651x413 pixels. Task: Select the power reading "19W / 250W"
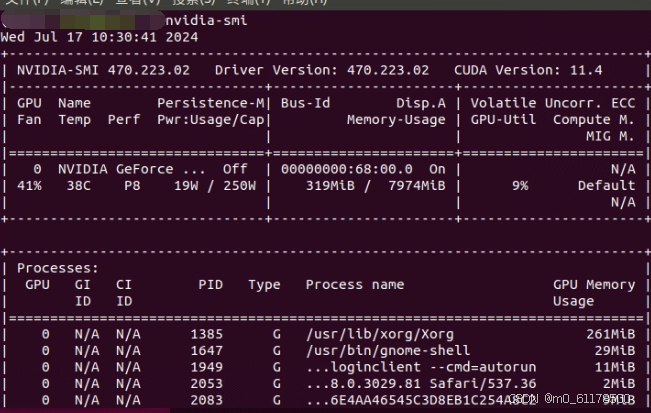tap(215, 186)
